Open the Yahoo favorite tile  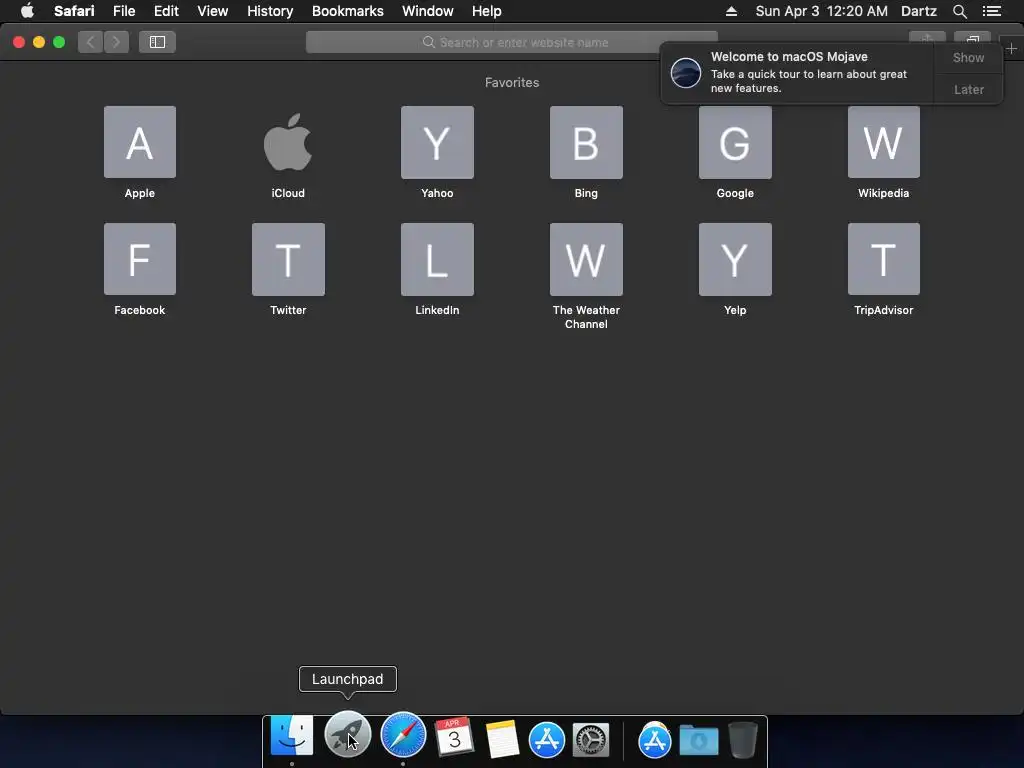437,142
